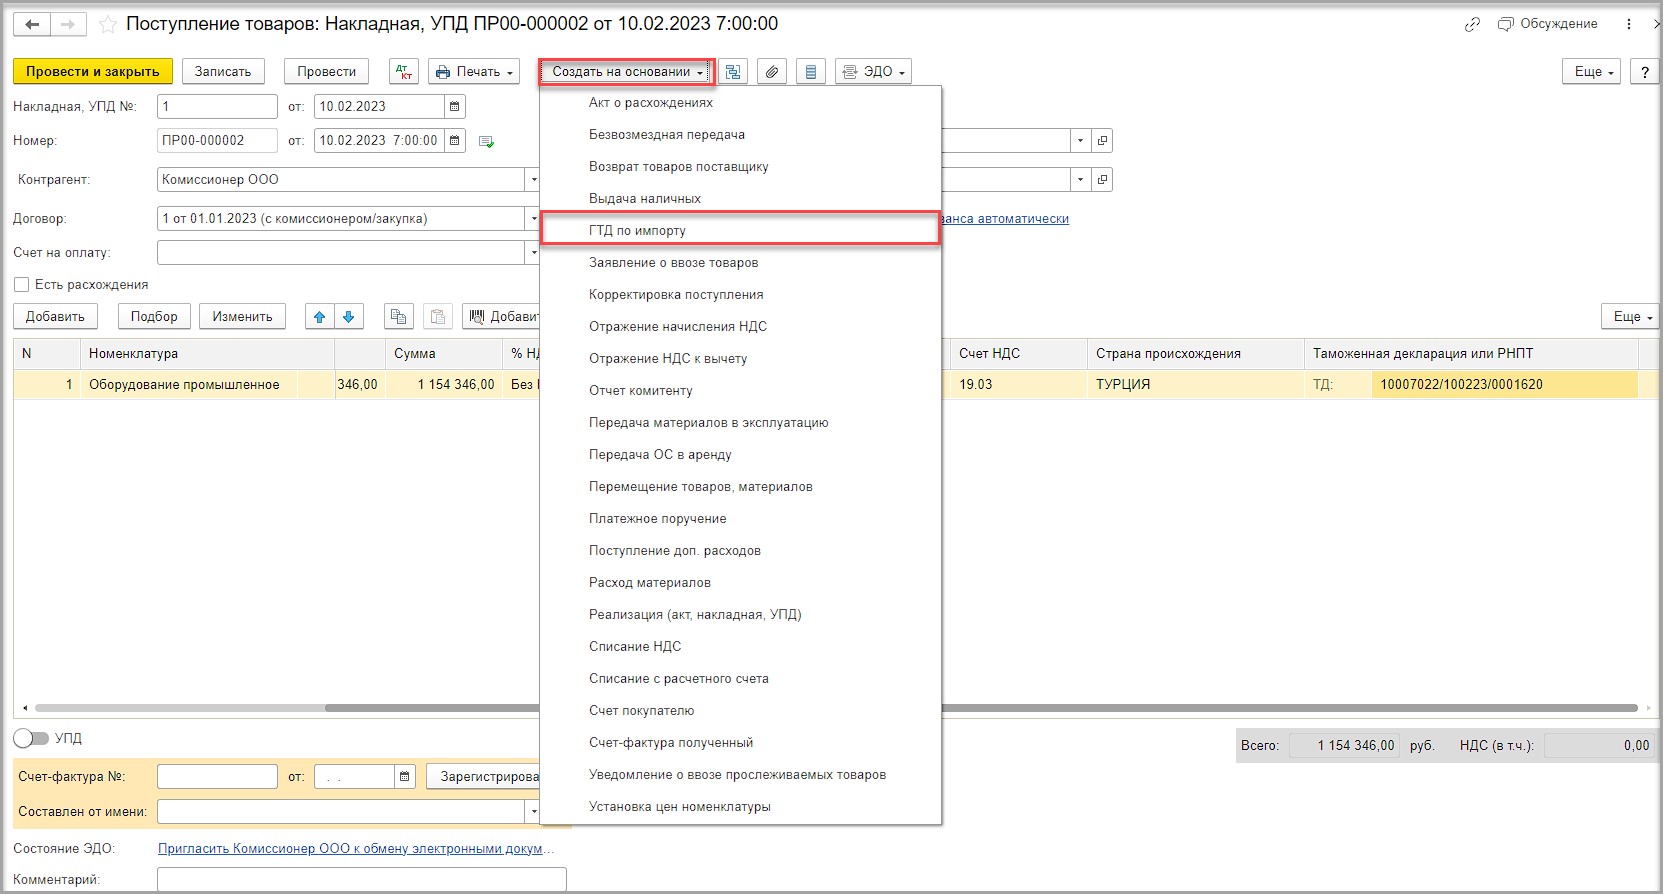Expand the Счет на оплату dropdown
This screenshot has height=894, width=1663.
click(x=533, y=253)
